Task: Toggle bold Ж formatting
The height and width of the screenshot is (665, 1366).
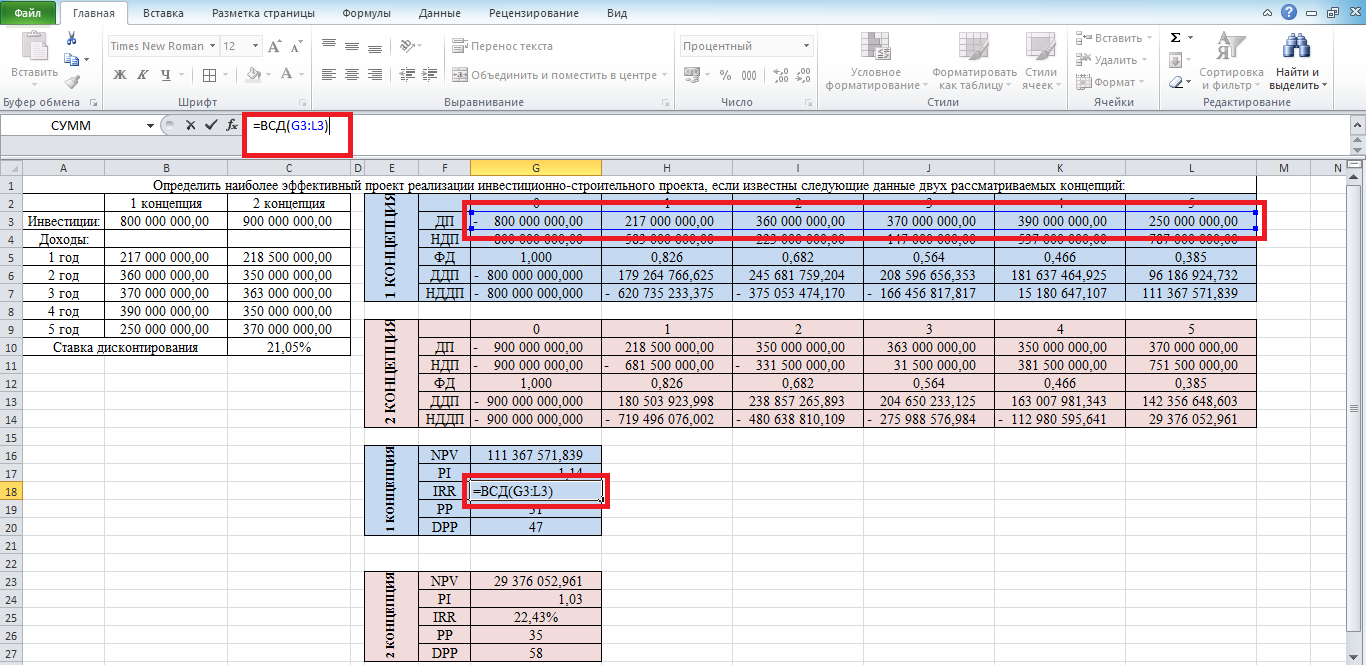Action: (120, 75)
